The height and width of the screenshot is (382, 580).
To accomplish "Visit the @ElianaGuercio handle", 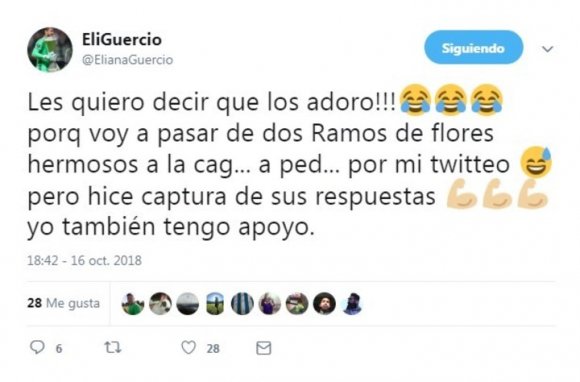I will [x=127, y=60].
